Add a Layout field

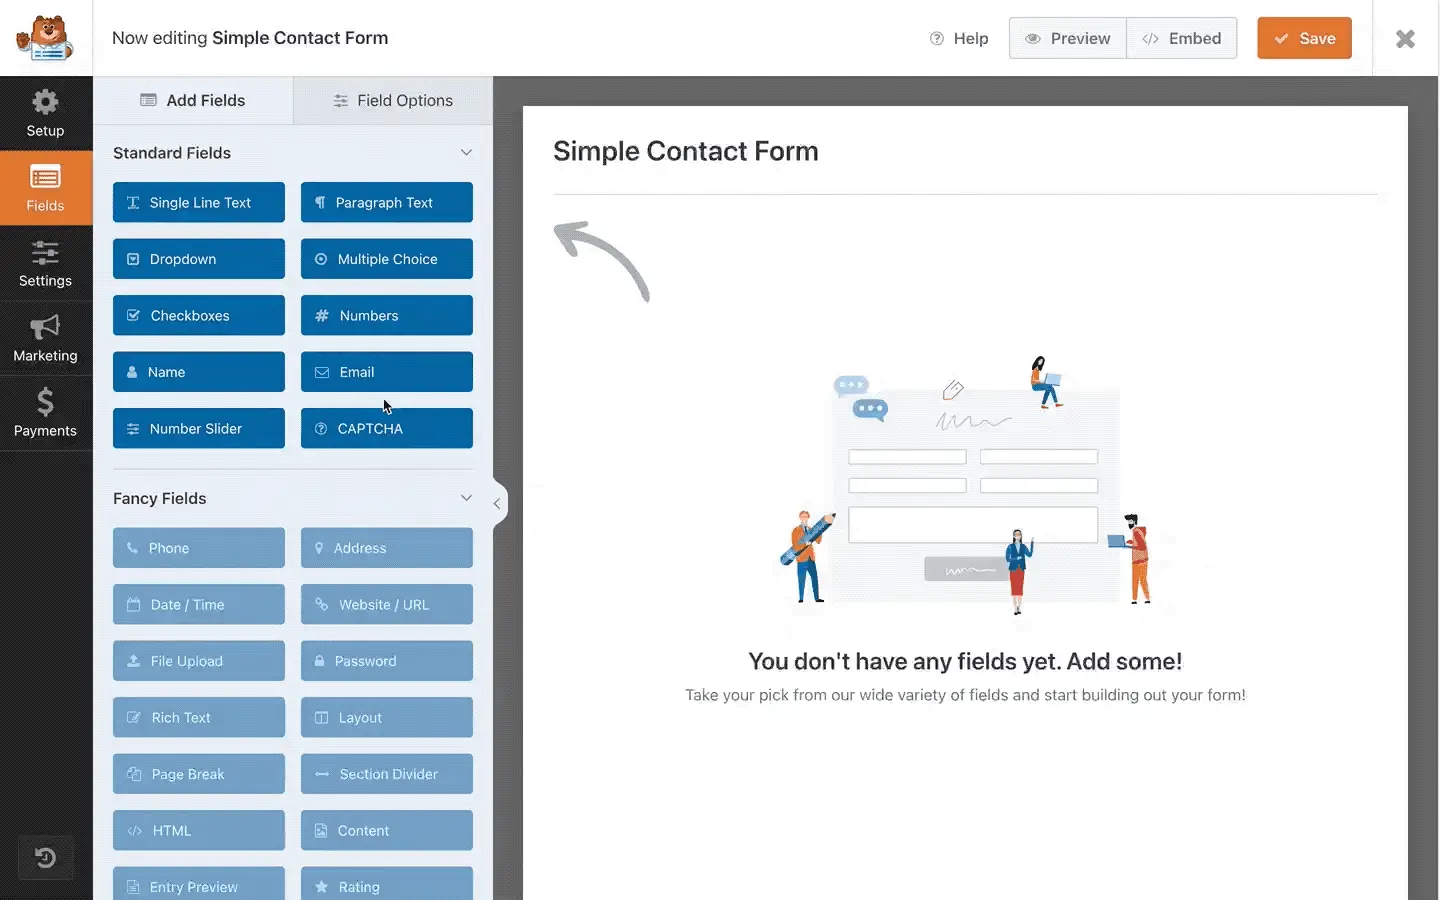tap(387, 717)
